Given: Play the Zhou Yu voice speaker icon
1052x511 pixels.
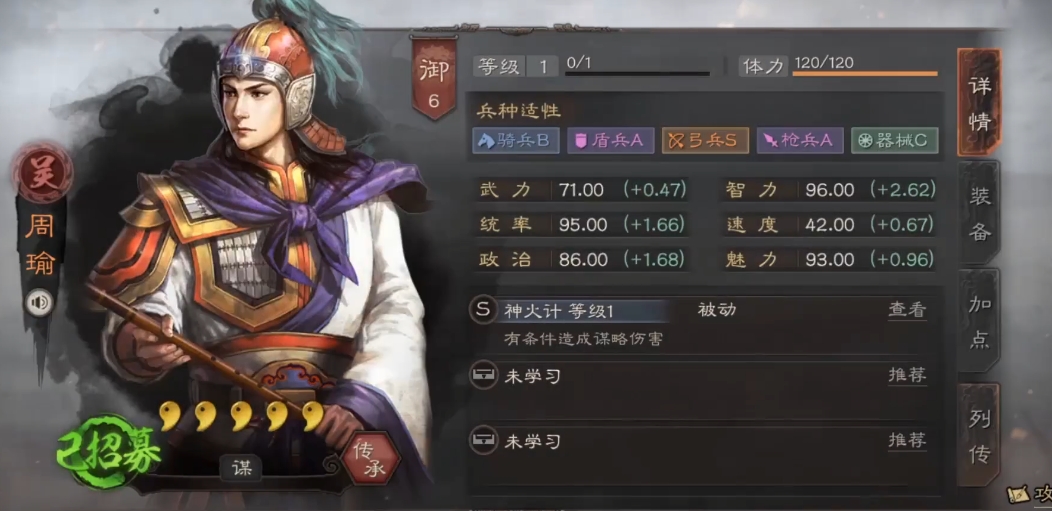Looking at the screenshot, I should pos(40,303).
